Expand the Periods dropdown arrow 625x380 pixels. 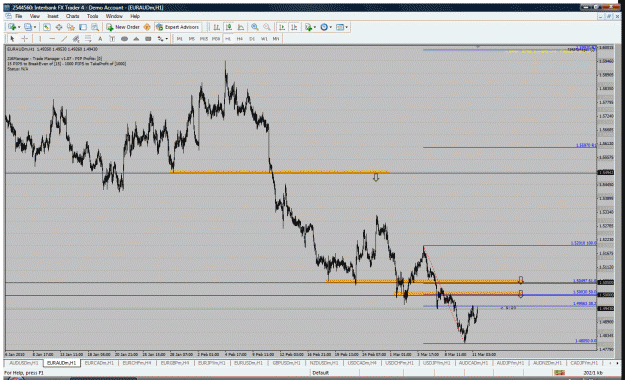[x=330, y=27]
